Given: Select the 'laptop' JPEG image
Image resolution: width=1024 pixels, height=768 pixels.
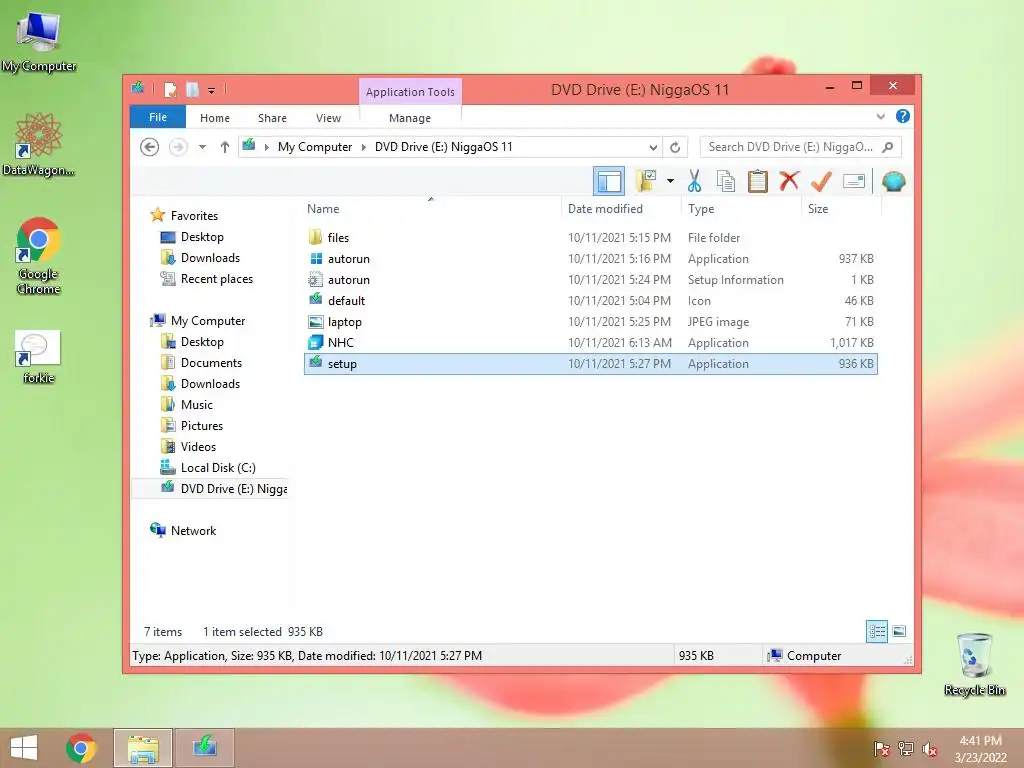Looking at the screenshot, I should [x=590, y=321].
